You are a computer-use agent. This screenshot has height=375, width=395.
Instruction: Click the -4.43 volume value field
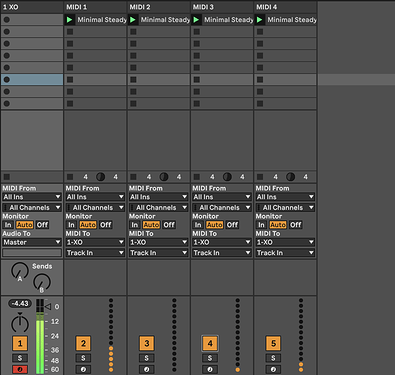[x=20, y=304]
